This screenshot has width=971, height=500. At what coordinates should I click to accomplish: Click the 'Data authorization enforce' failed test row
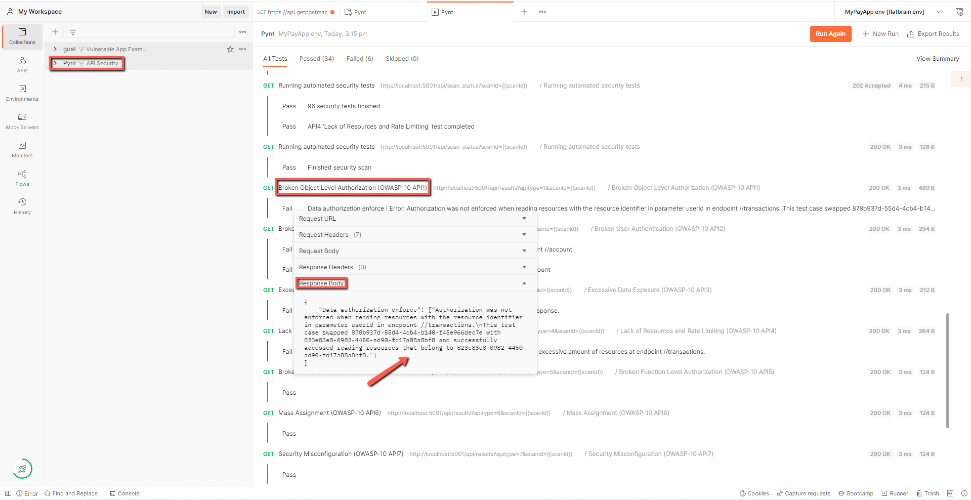point(607,208)
